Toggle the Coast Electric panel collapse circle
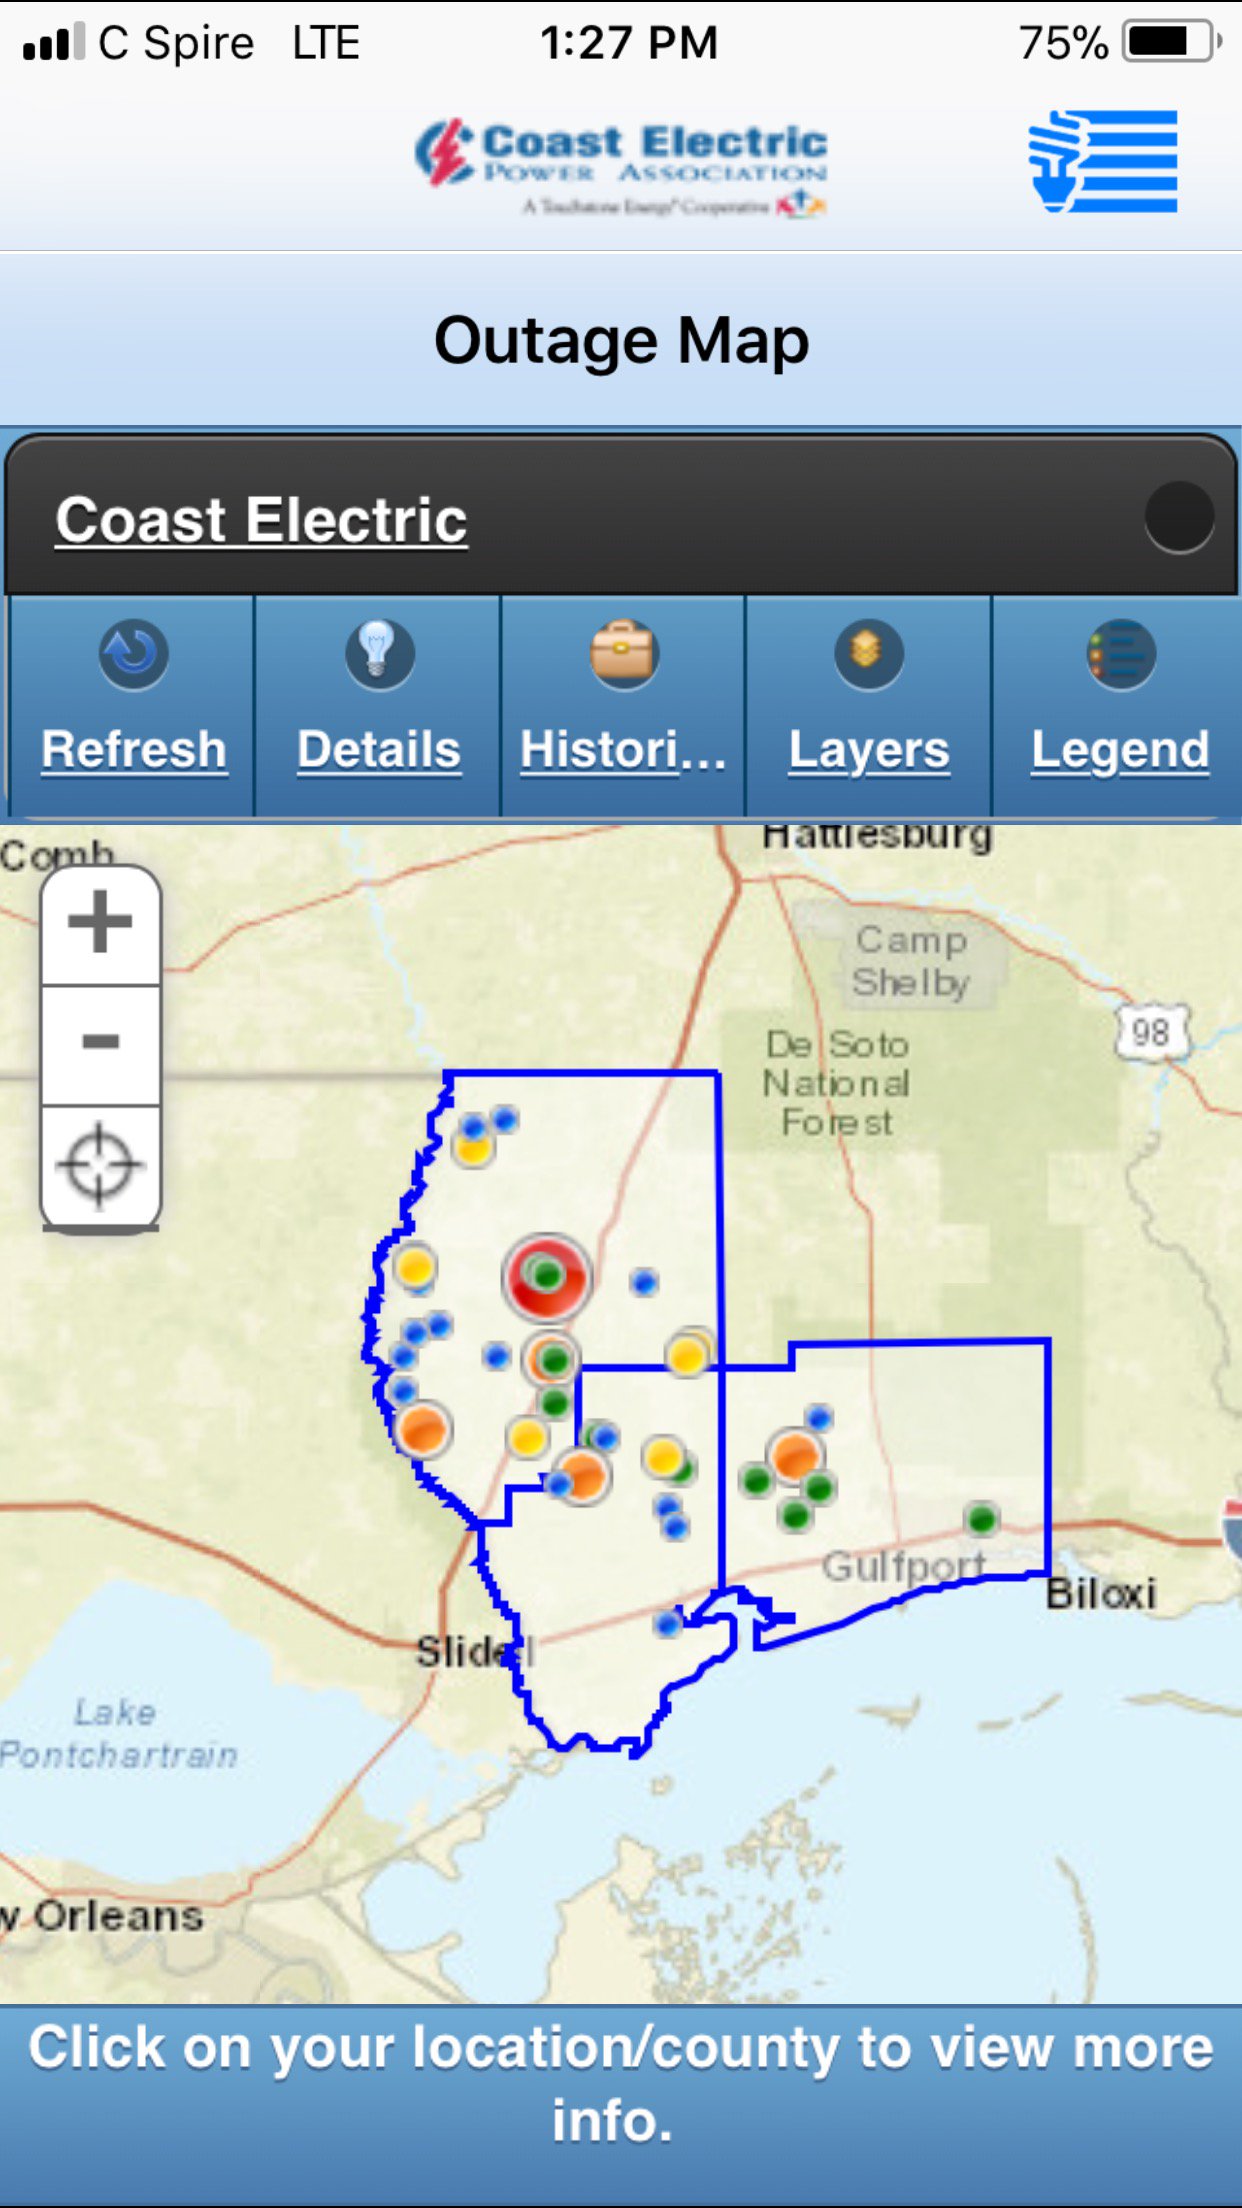 click(1179, 517)
